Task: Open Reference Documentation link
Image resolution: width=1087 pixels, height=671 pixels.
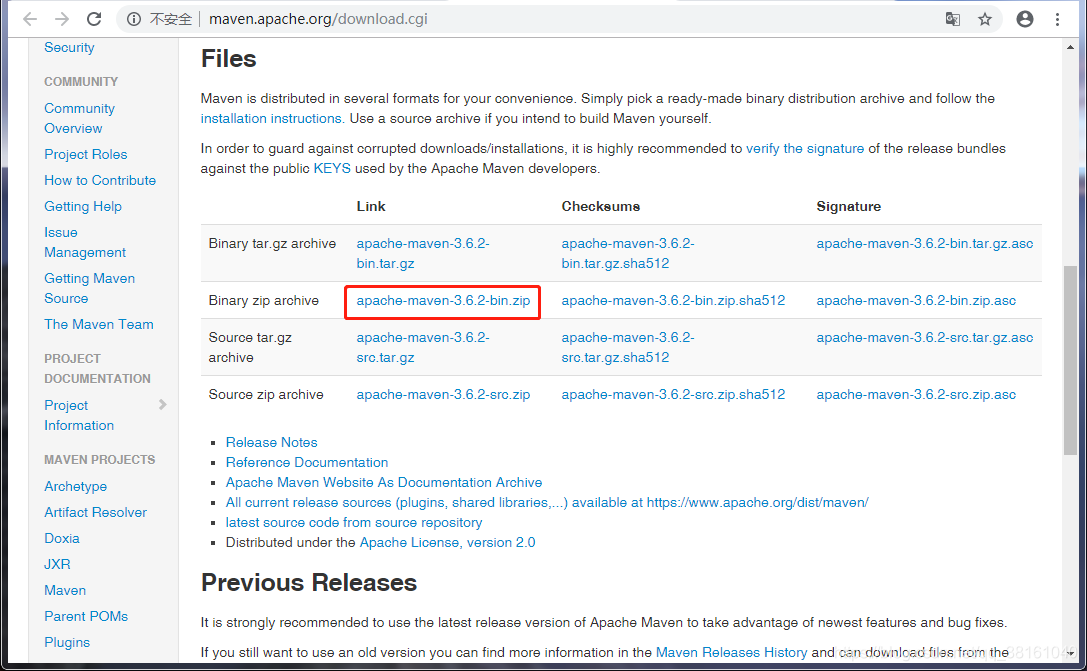Action: click(307, 462)
